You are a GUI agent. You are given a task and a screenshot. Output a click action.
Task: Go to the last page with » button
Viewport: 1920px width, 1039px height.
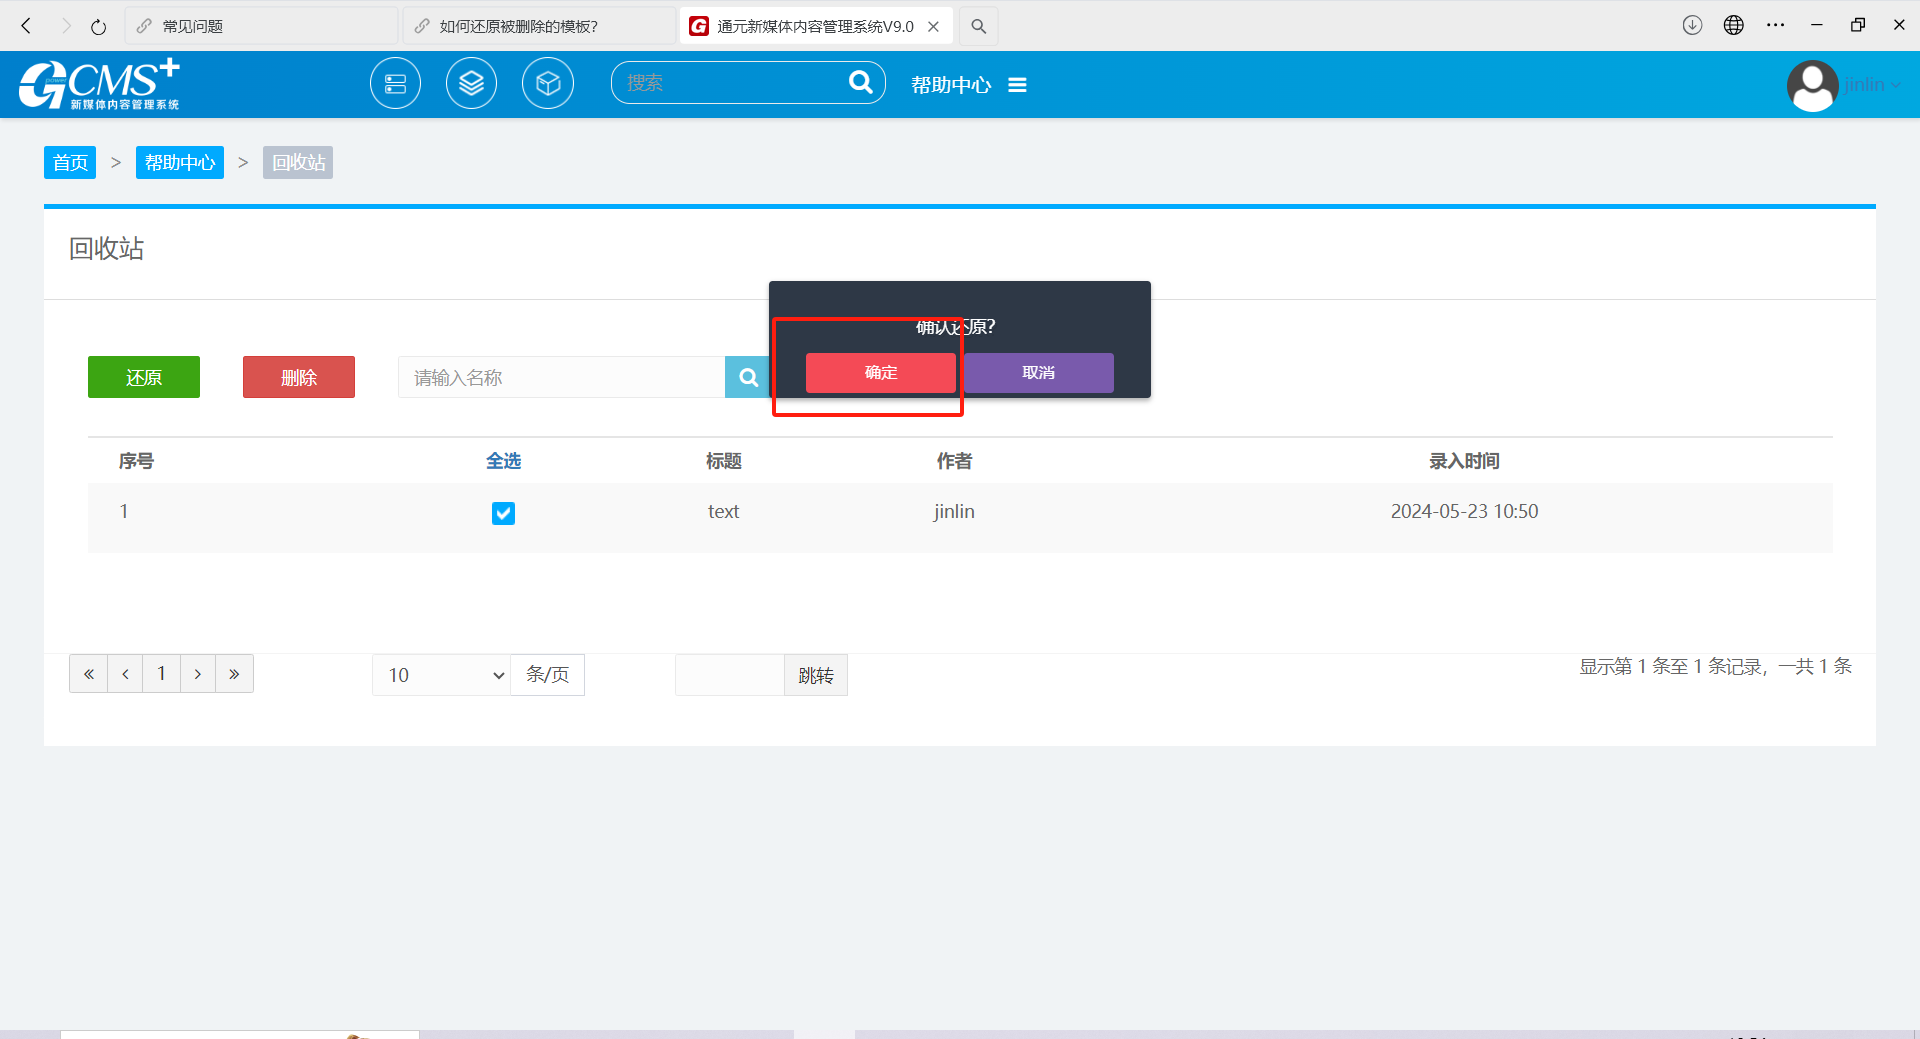click(234, 674)
